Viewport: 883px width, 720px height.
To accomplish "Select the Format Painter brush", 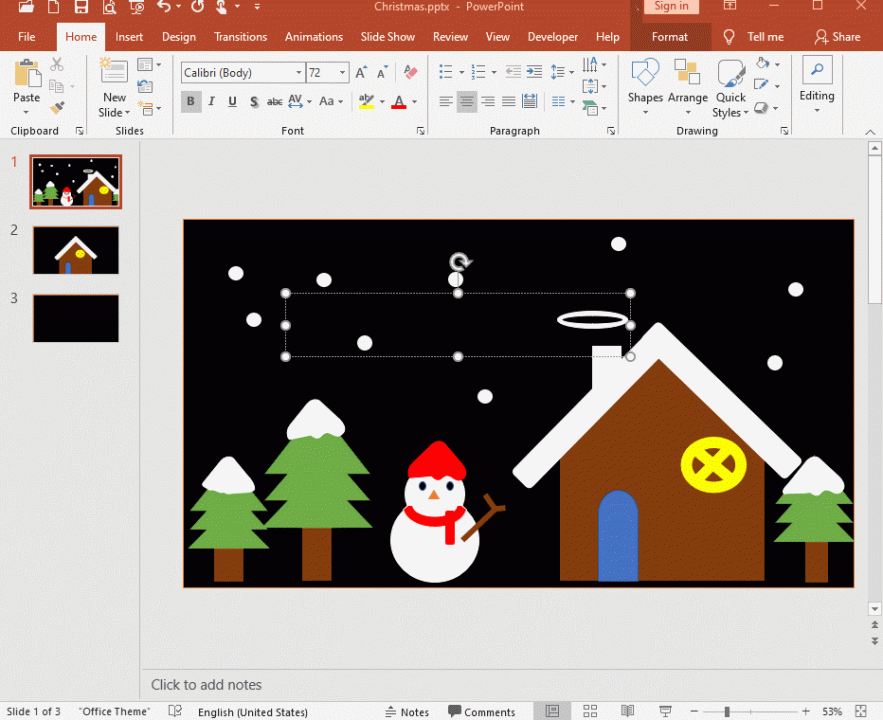I will [57, 107].
